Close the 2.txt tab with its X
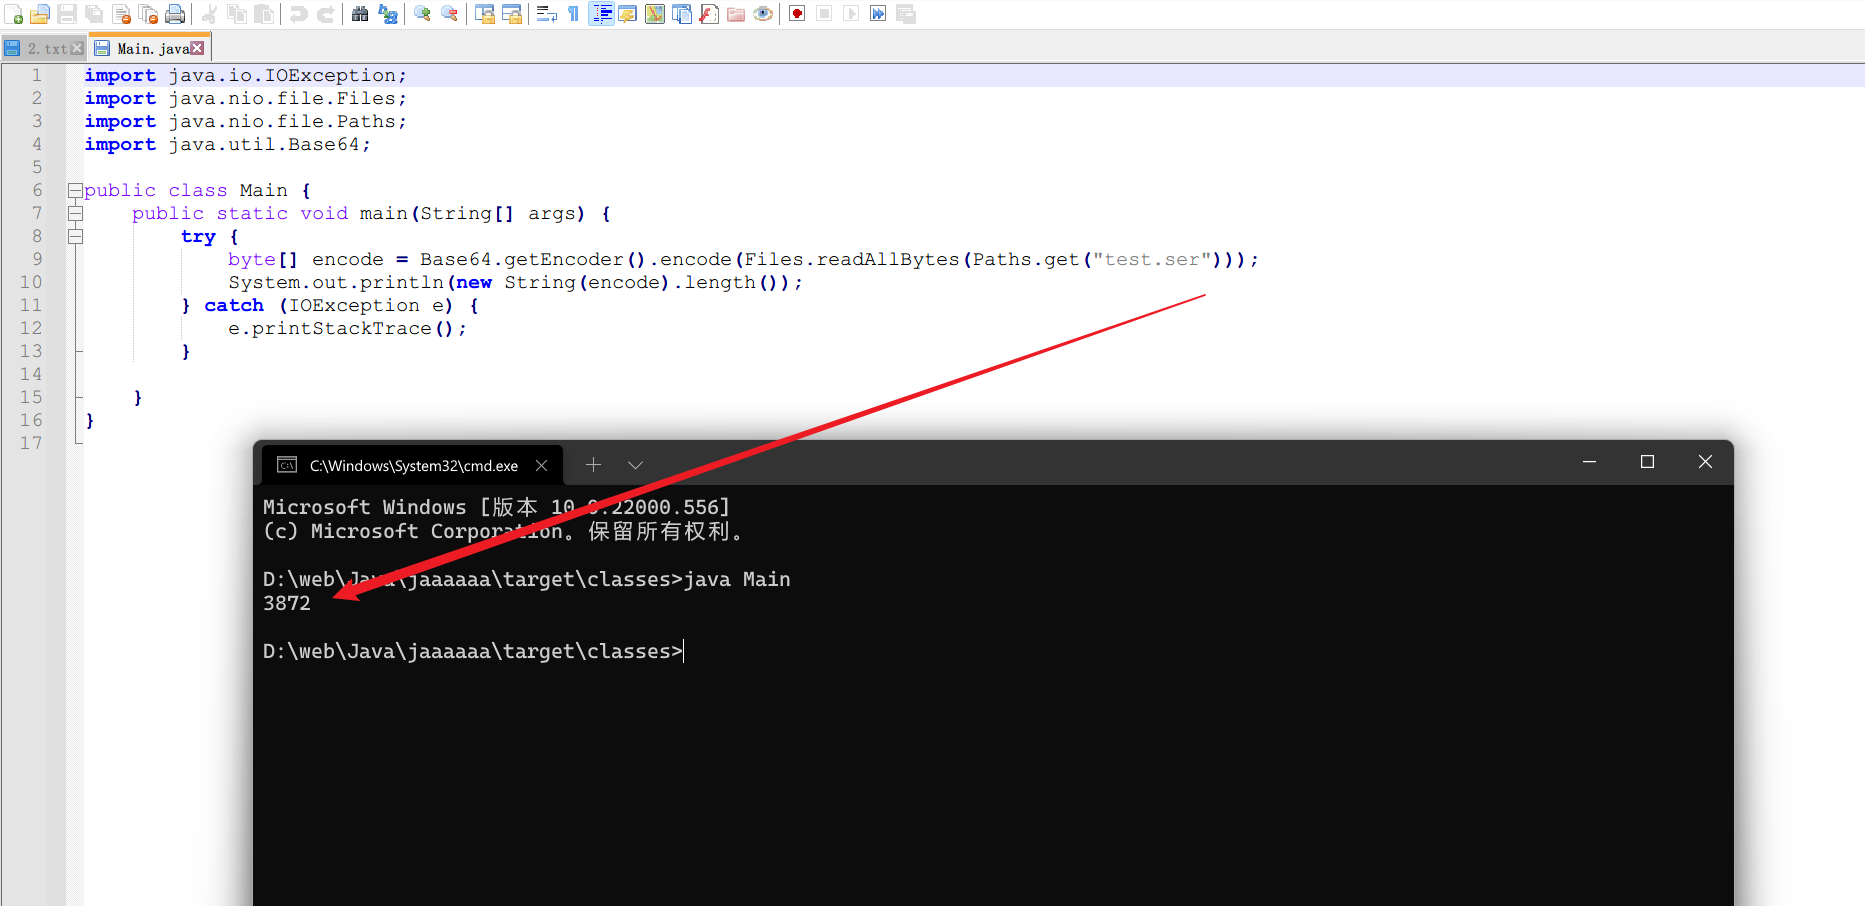 [77, 48]
